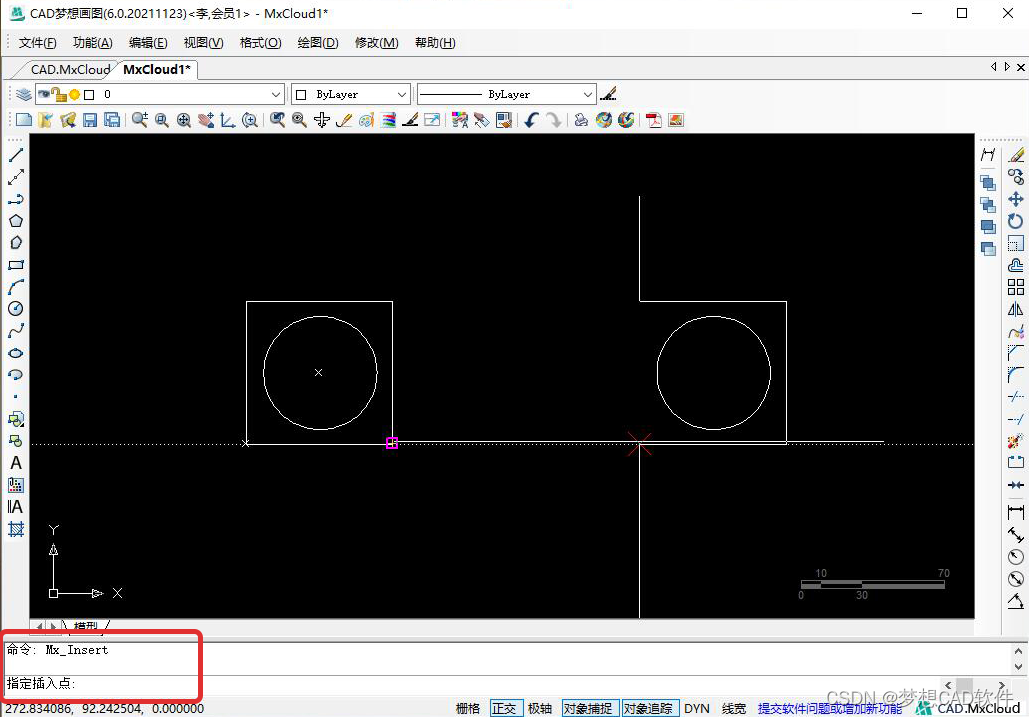Open the 绘图(D) menu

(x=318, y=43)
